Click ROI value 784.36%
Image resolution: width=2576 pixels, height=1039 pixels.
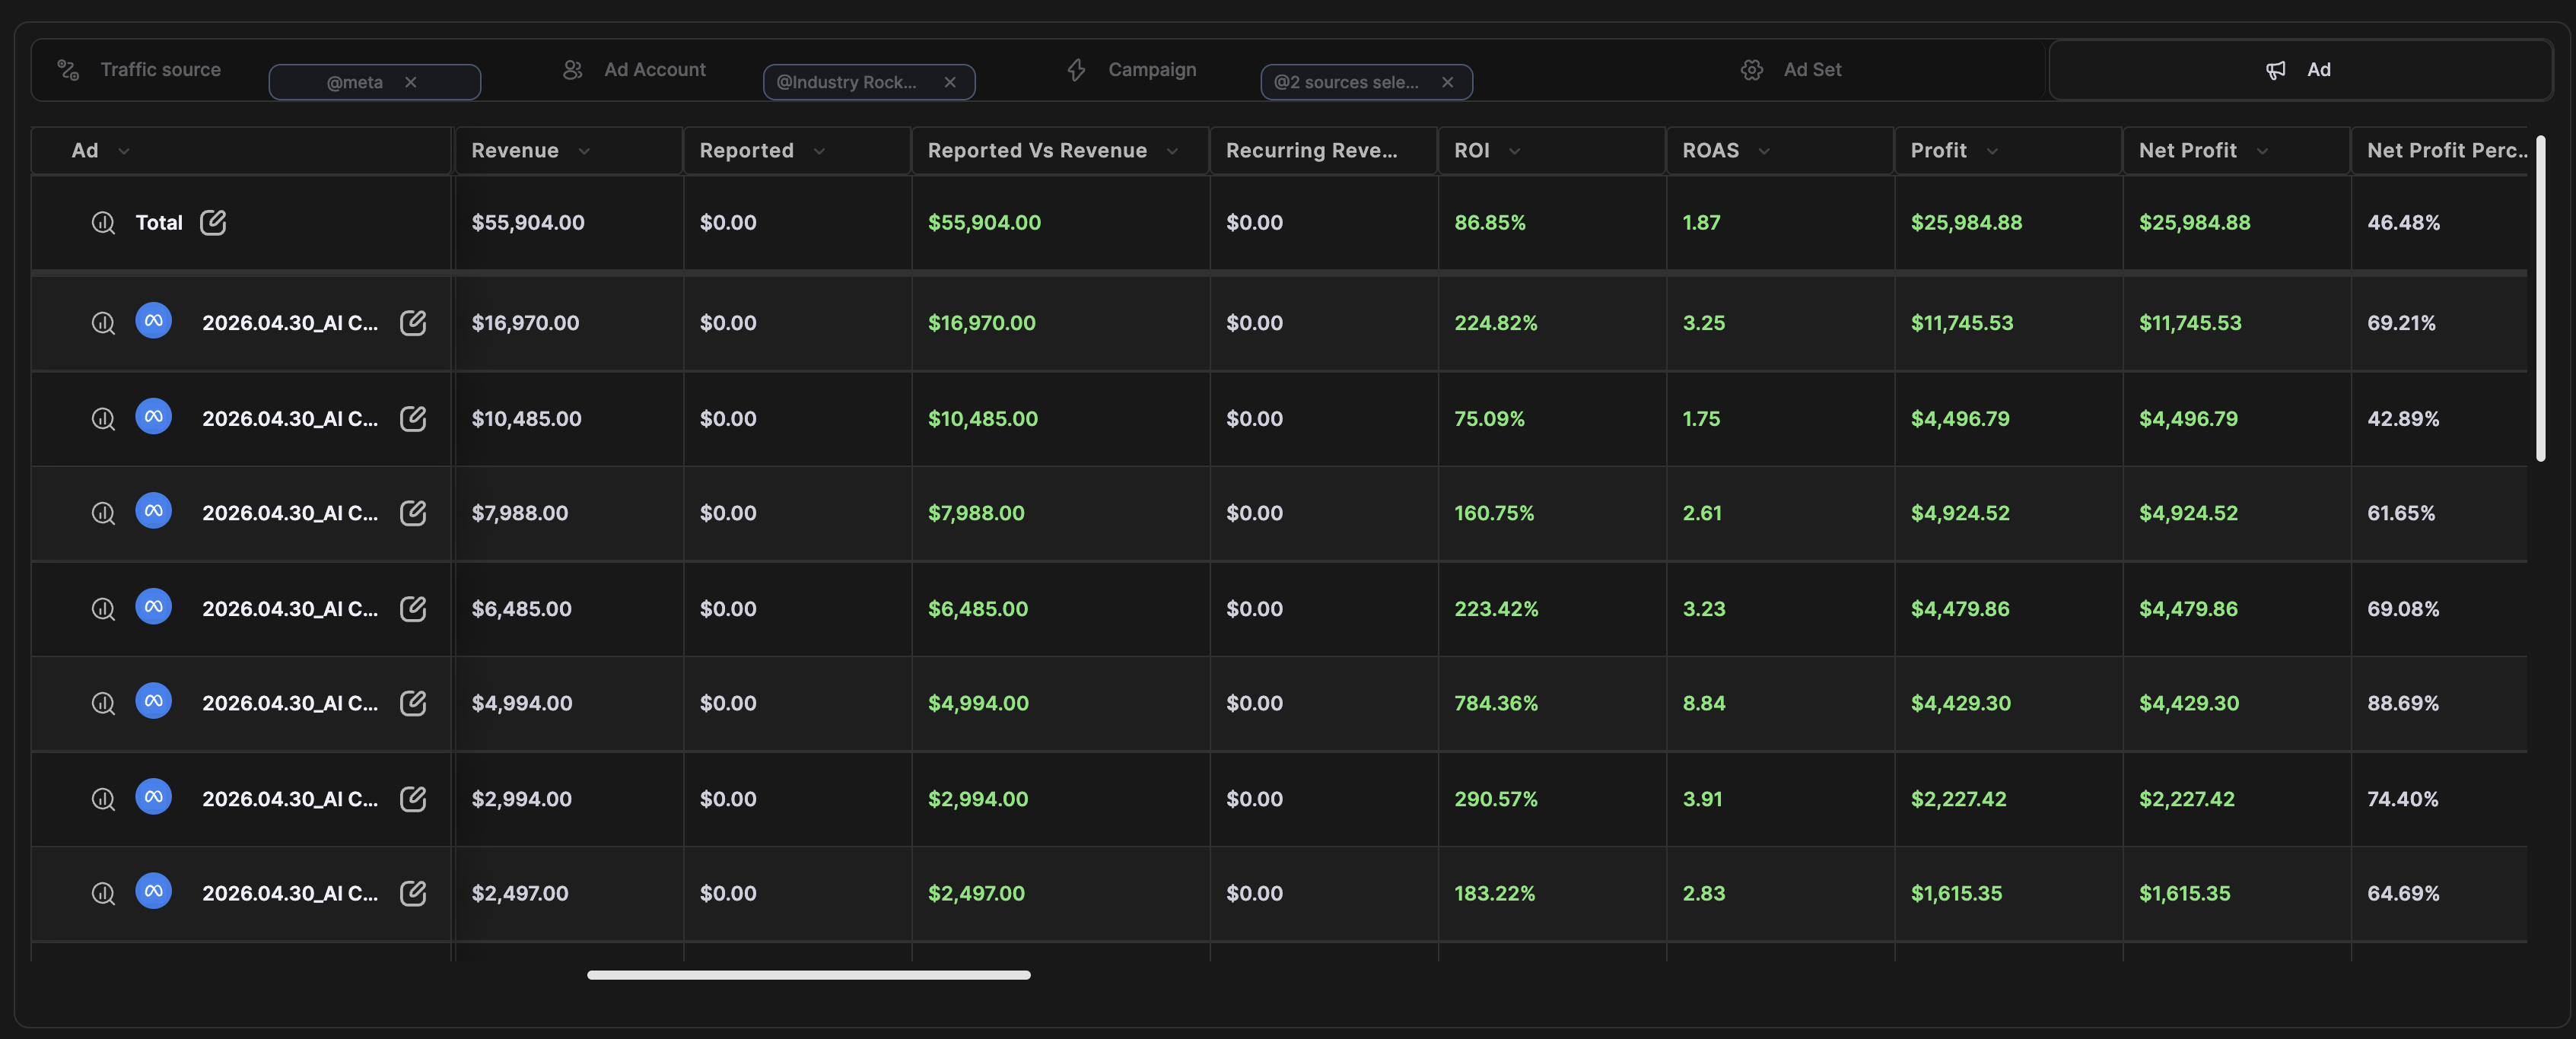tap(1496, 703)
